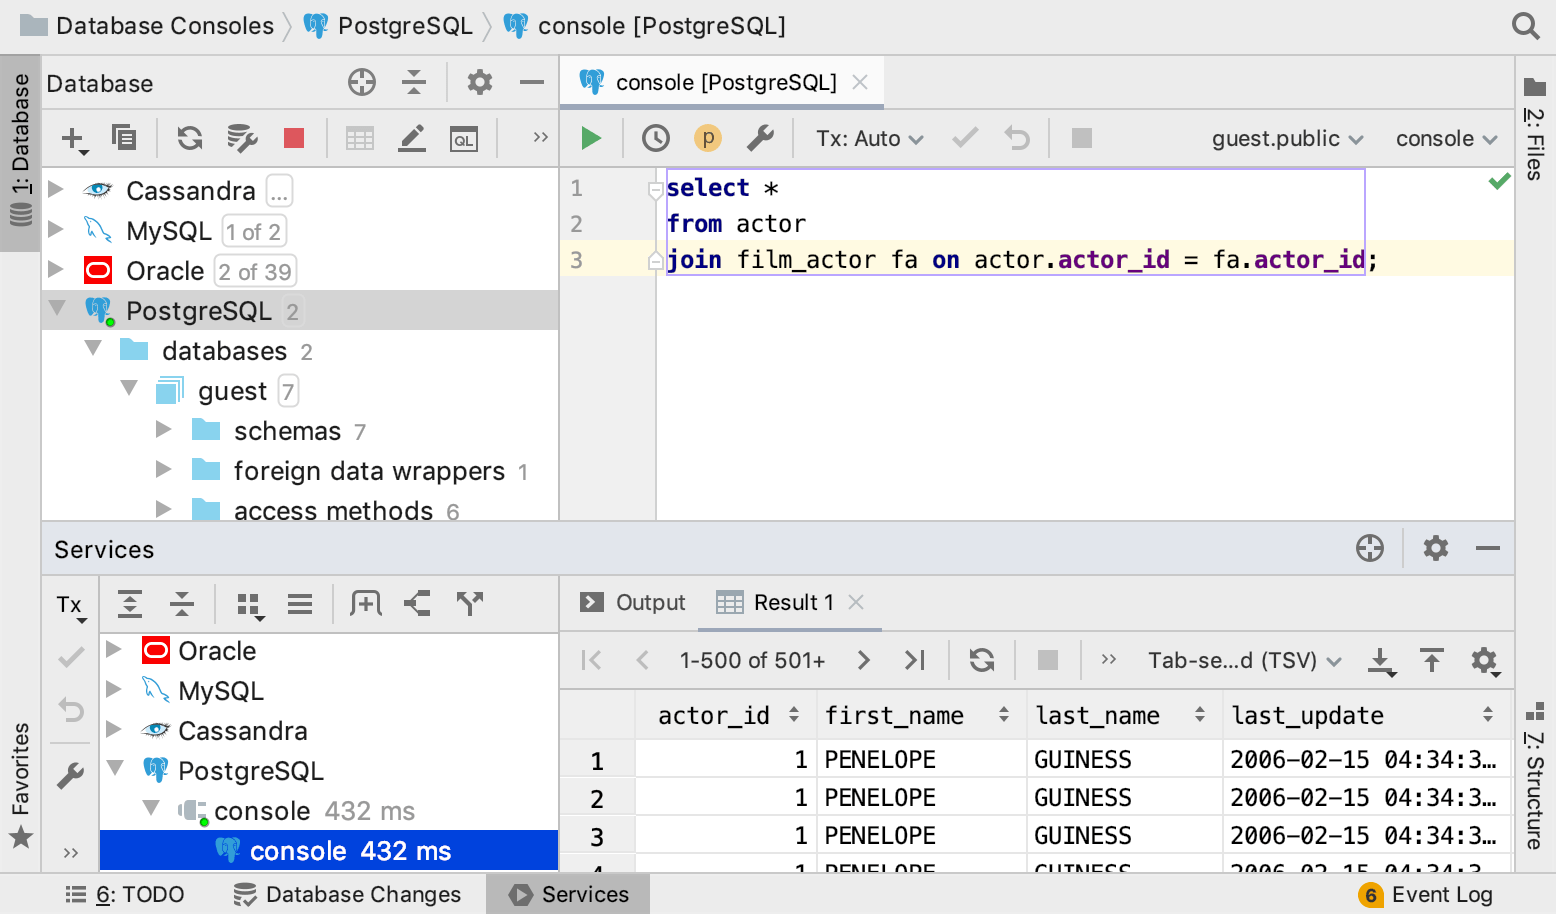Collapse the PostgreSQL data source
Image resolution: width=1556 pixels, height=914 pixels.
57,308
